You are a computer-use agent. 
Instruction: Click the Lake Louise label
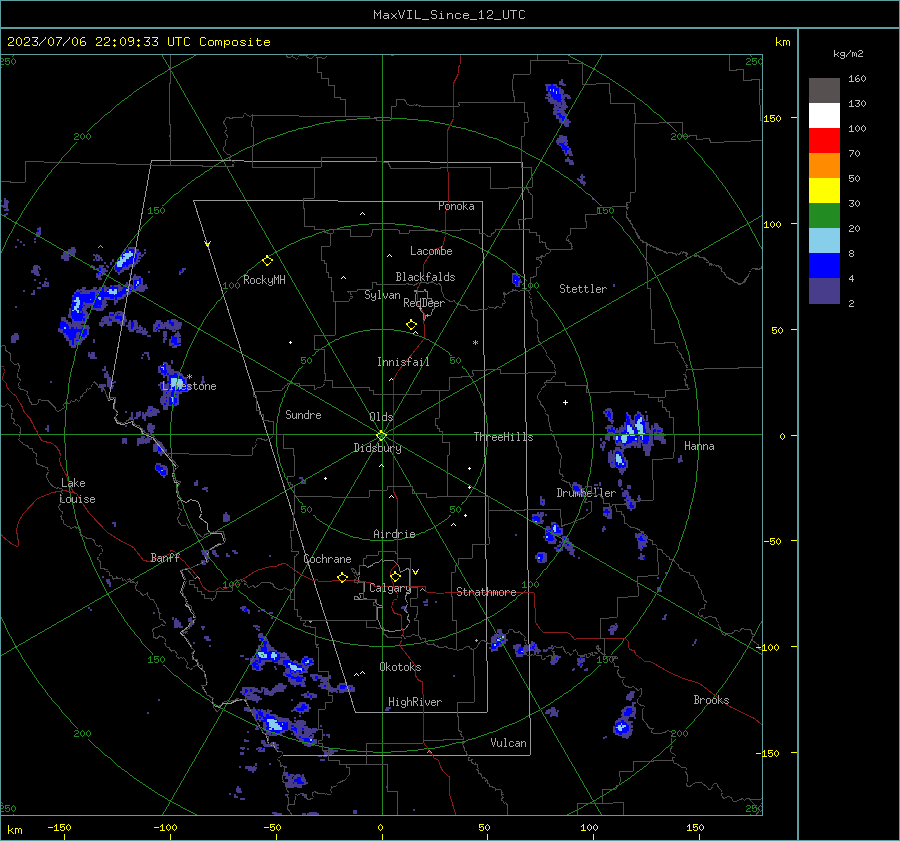click(x=77, y=491)
